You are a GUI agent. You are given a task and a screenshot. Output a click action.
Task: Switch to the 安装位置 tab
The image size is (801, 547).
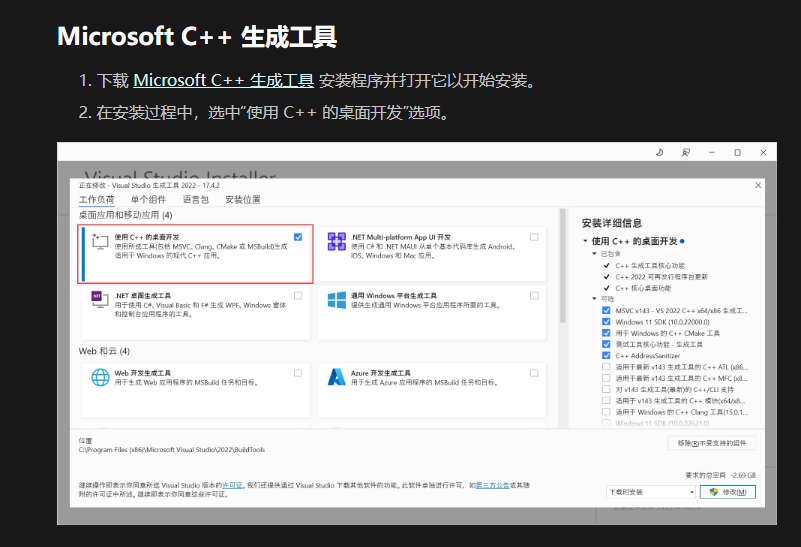[x=243, y=200]
